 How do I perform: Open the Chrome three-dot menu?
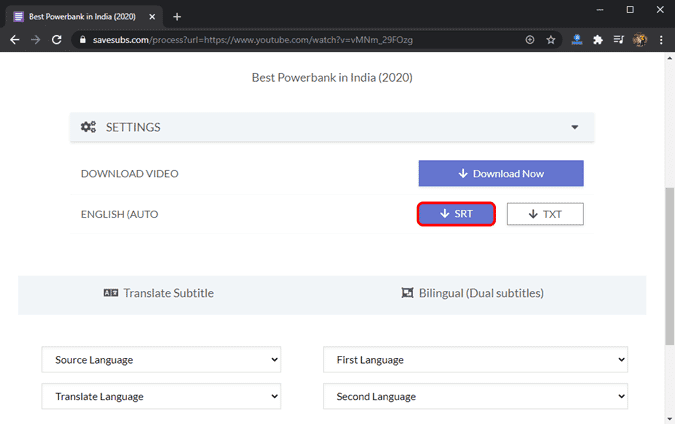pyautogui.click(x=662, y=40)
